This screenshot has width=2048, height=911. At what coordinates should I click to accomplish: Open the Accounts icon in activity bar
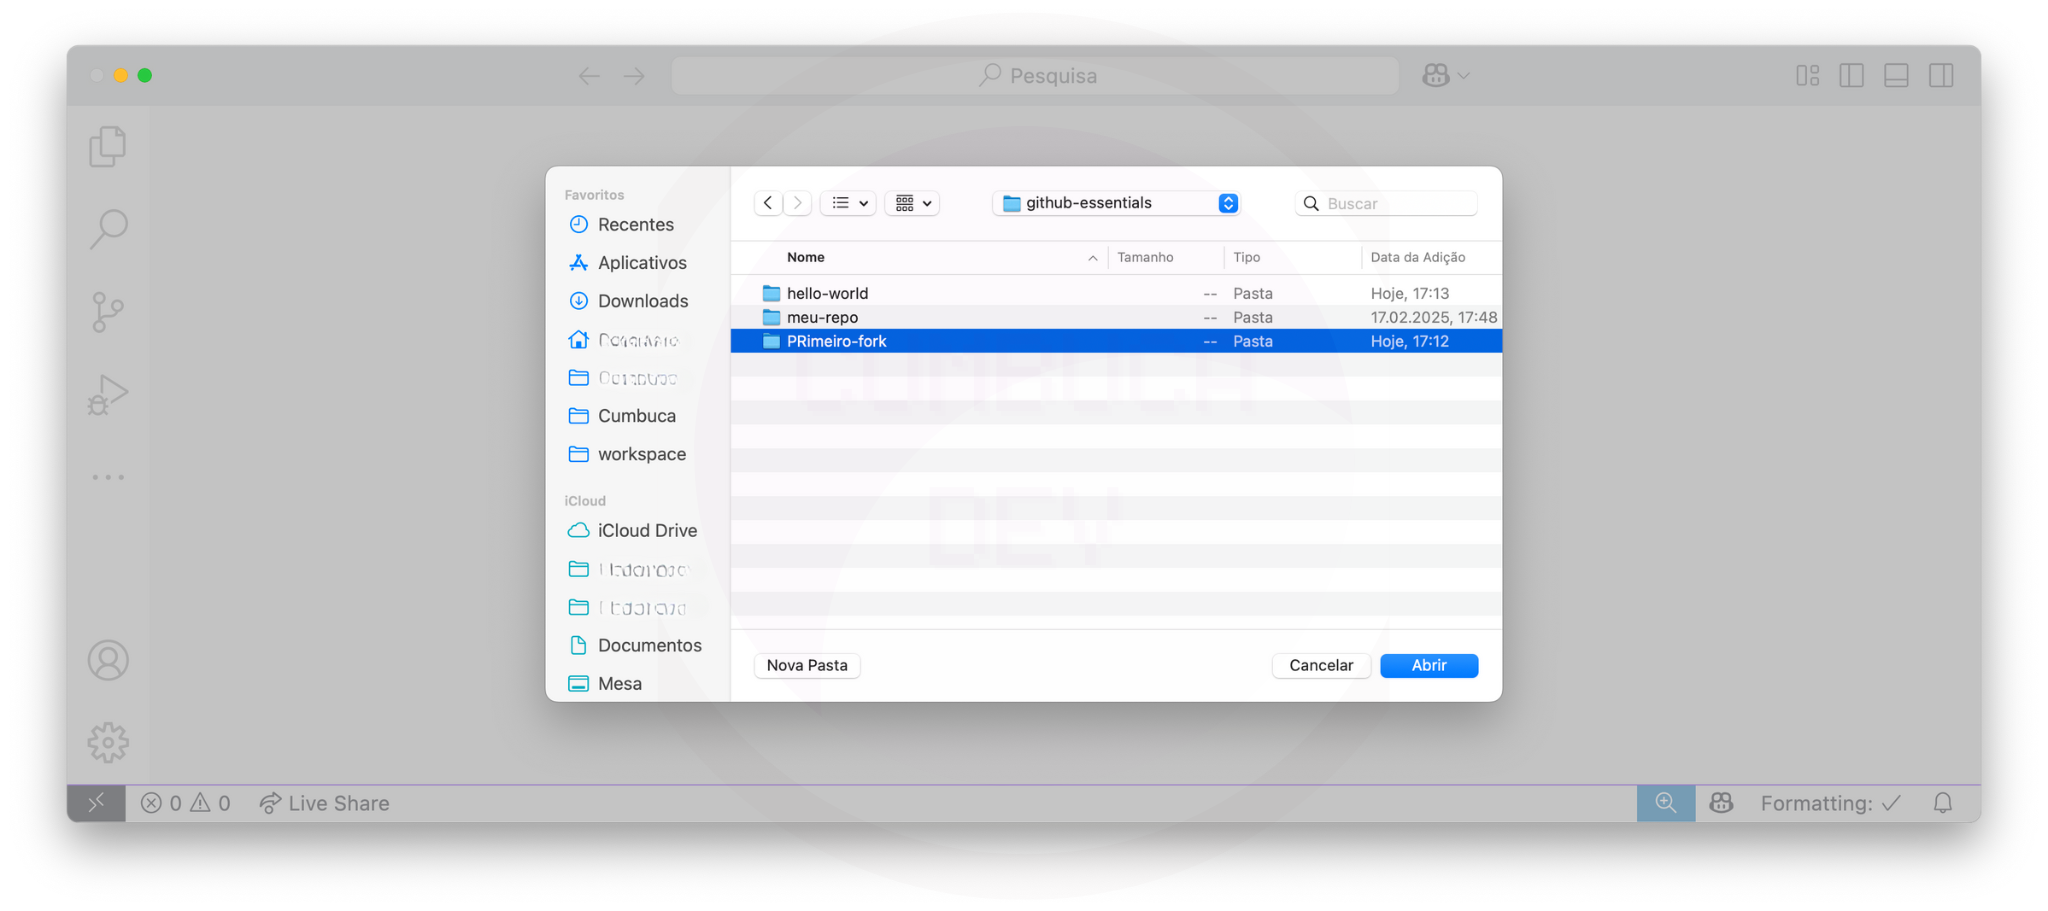click(x=108, y=661)
